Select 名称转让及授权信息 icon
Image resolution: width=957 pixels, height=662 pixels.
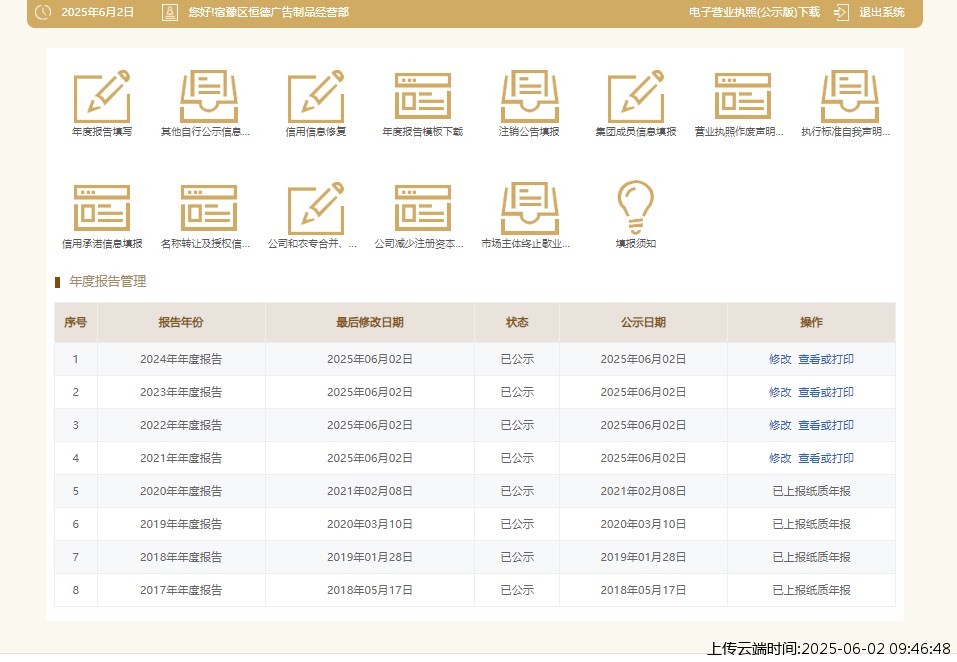[209, 208]
